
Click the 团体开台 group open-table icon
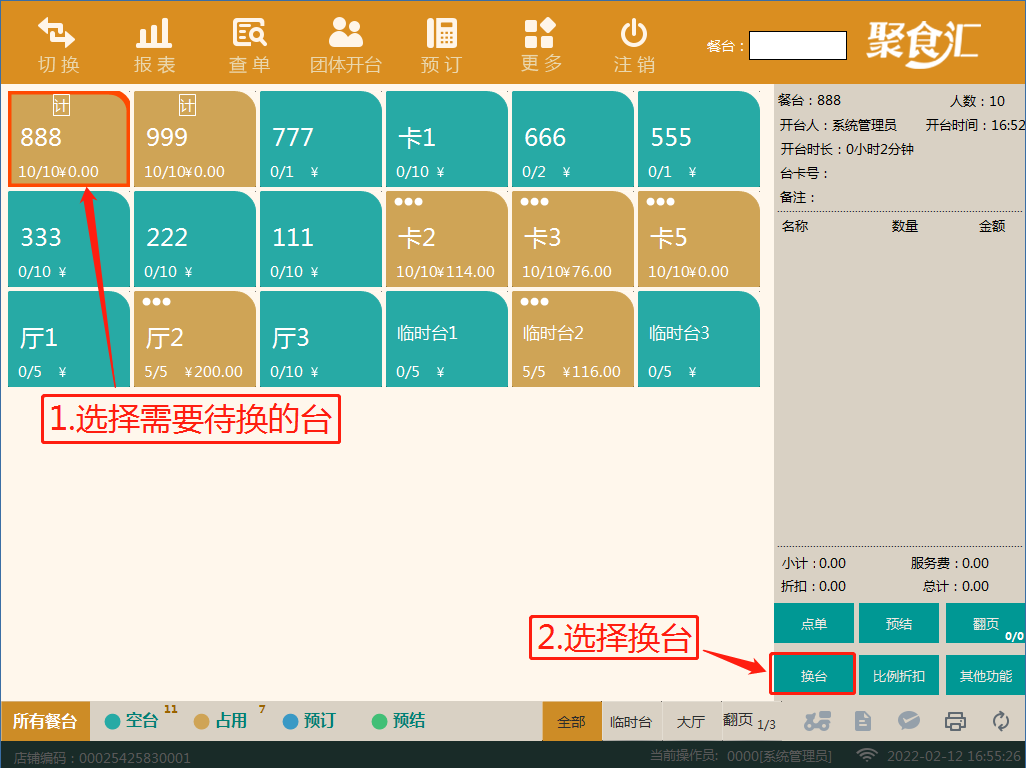click(345, 33)
